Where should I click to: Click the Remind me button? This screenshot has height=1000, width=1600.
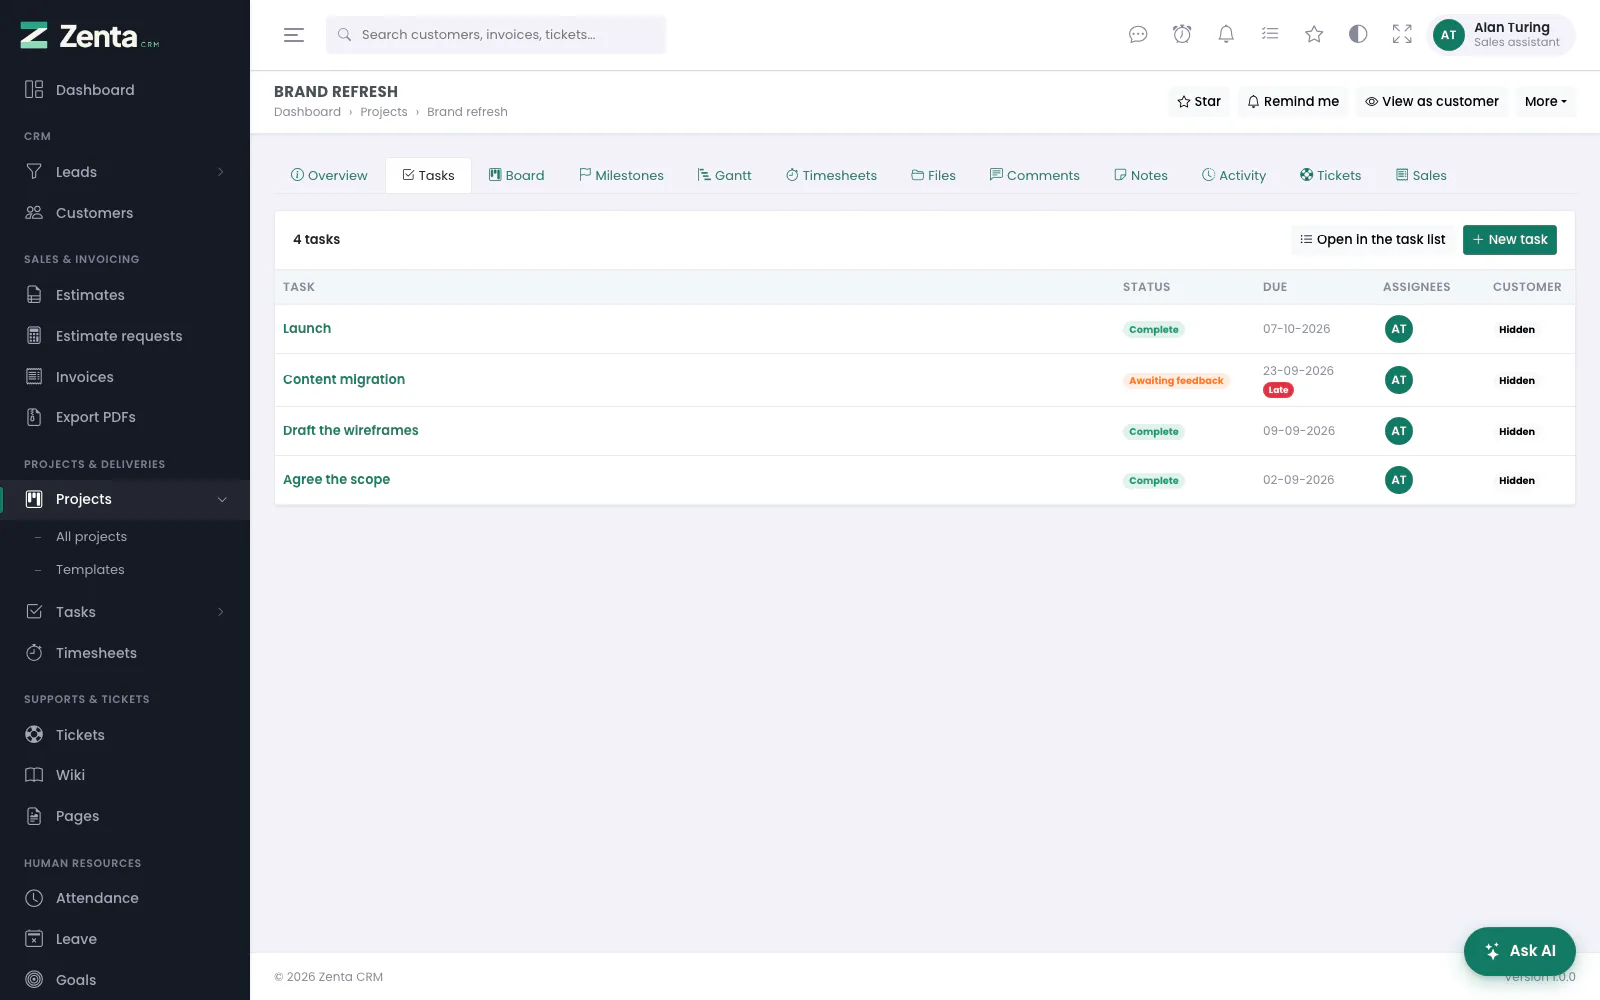point(1293,102)
